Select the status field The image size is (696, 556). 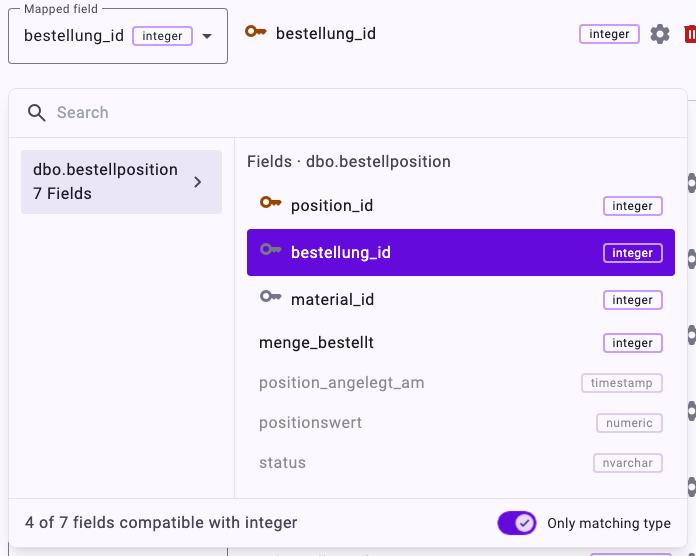(x=461, y=463)
